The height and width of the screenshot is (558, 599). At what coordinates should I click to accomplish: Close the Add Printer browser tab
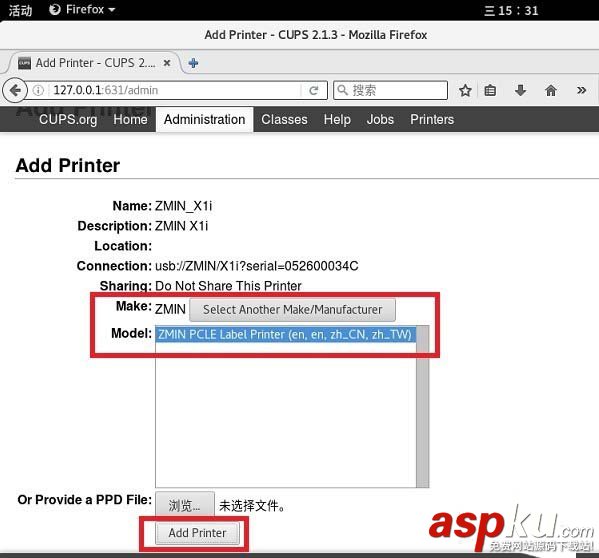(x=167, y=63)
